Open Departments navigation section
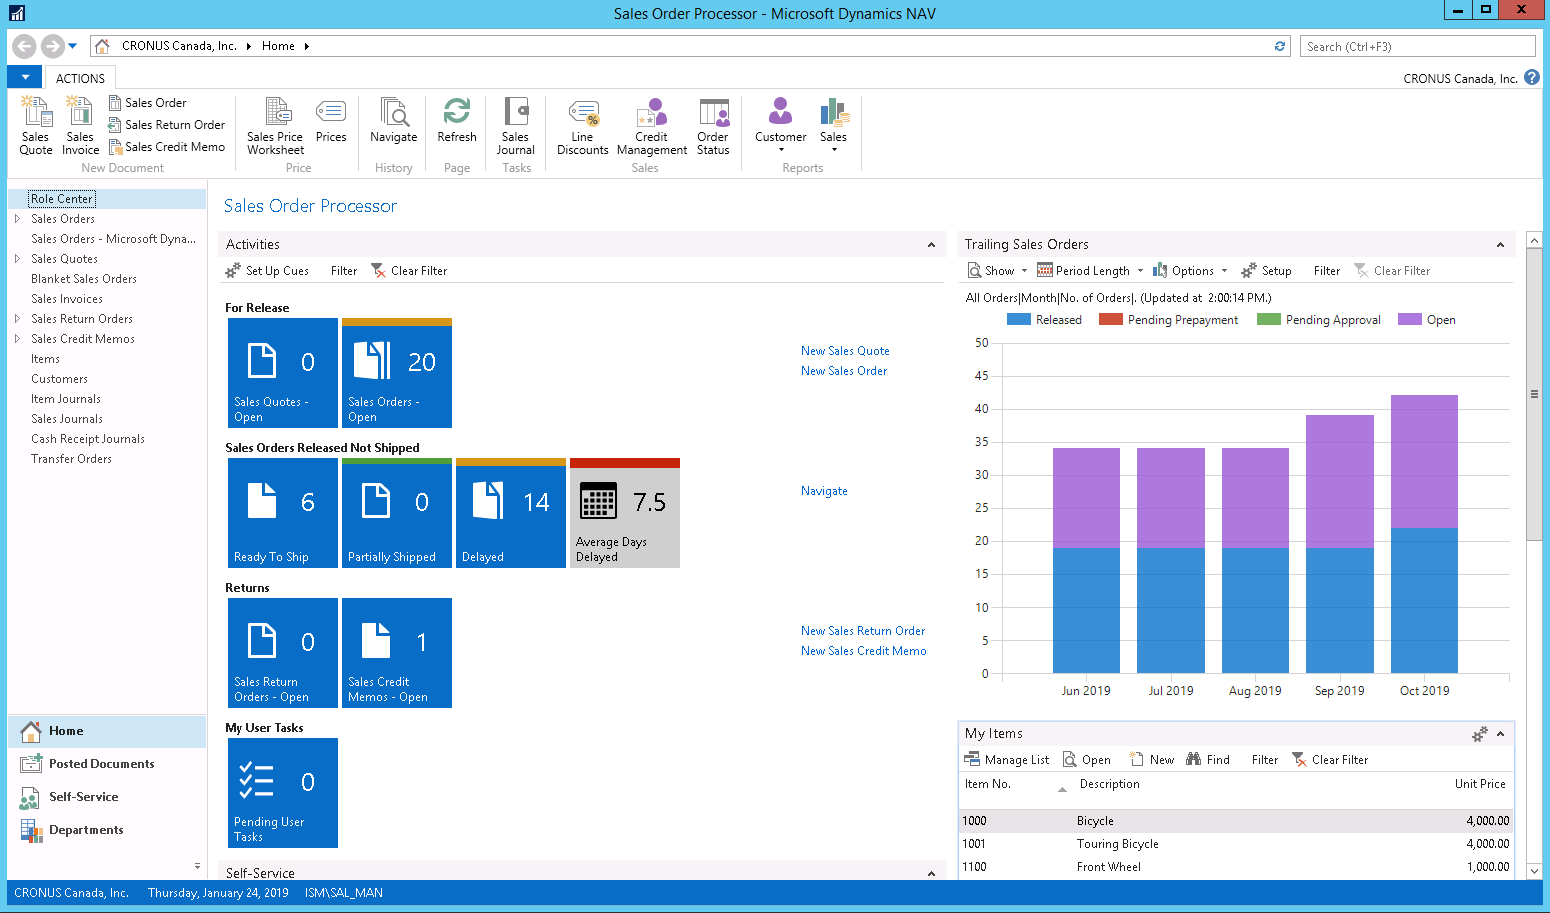1550x913 pixels. pos(107,830)
